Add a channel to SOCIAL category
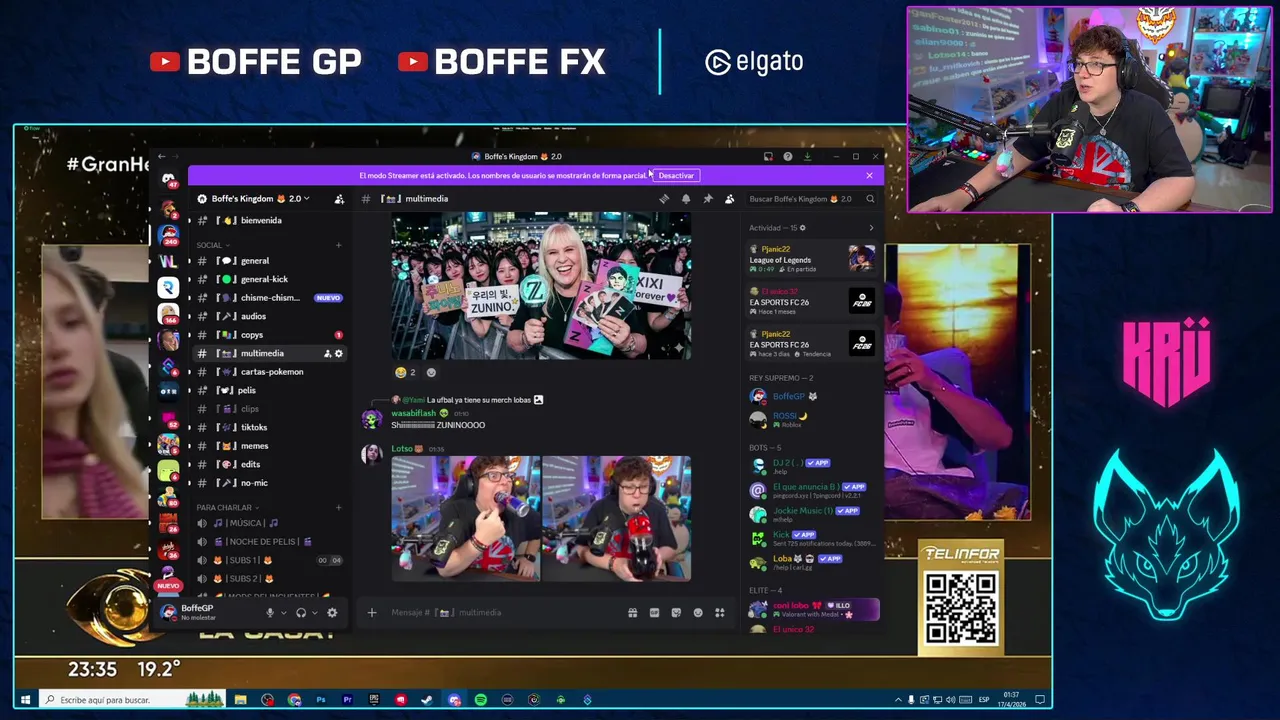Image resolution: width=1280 pixels, height=720 pixels. tap(338, 245)
